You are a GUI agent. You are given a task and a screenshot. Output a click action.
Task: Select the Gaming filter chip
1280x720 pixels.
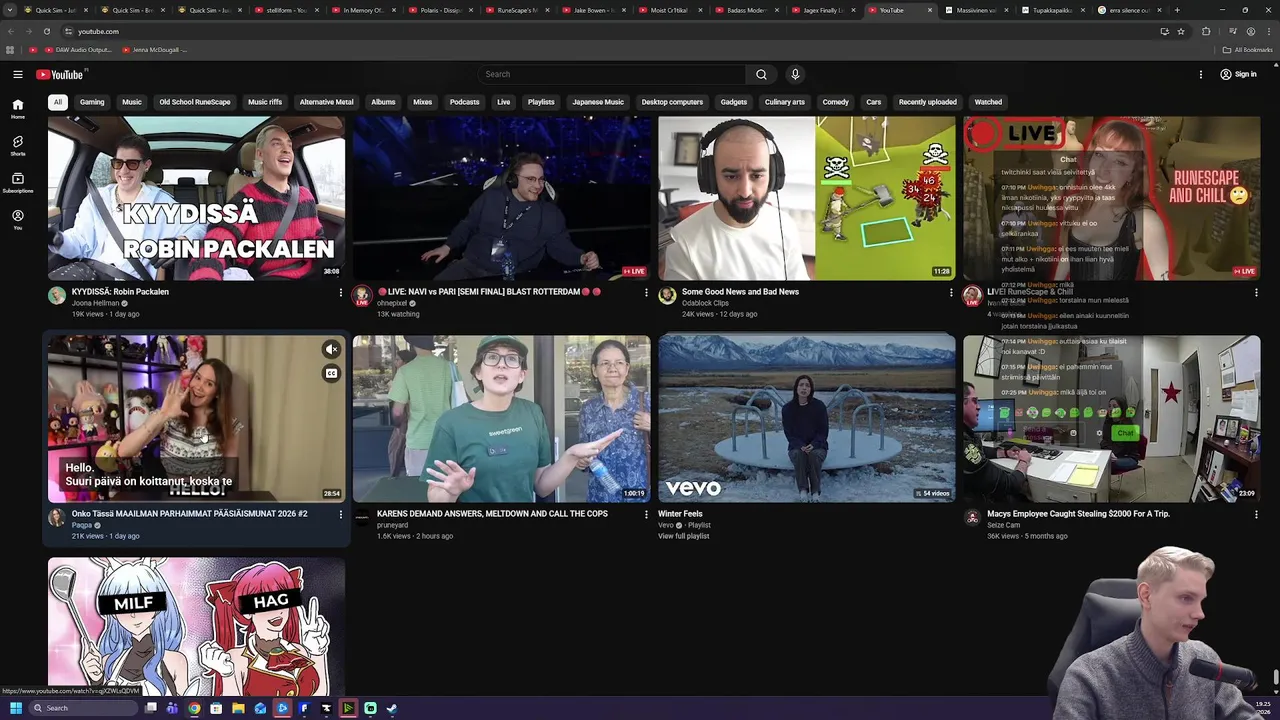[x=92, y=102]
